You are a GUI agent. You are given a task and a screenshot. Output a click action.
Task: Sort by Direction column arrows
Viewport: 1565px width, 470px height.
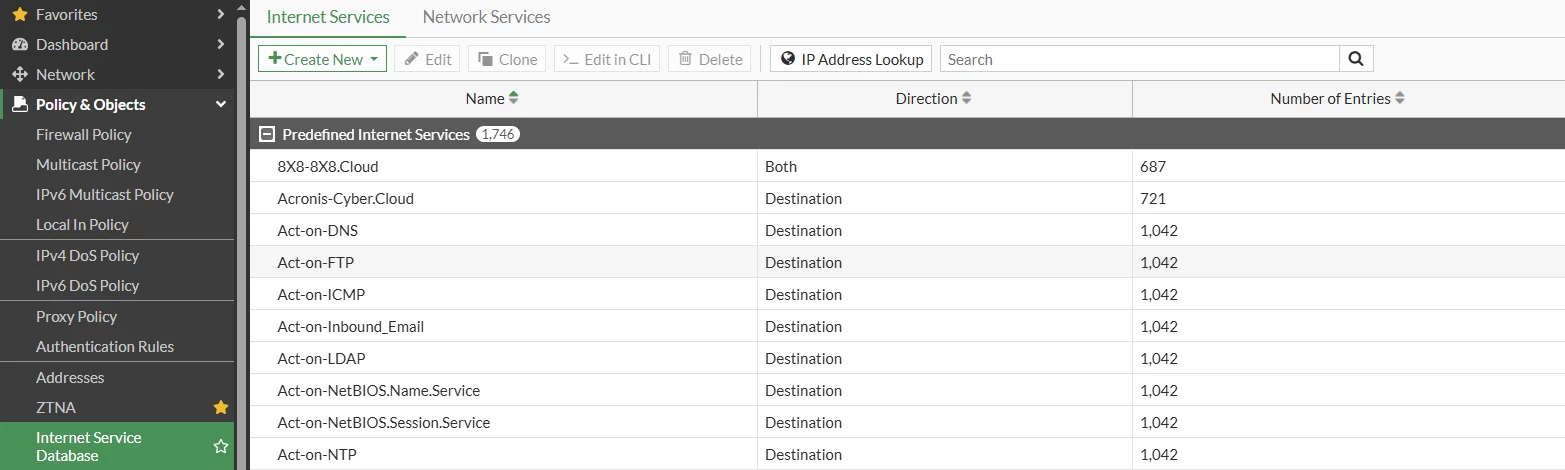point(966,98)
